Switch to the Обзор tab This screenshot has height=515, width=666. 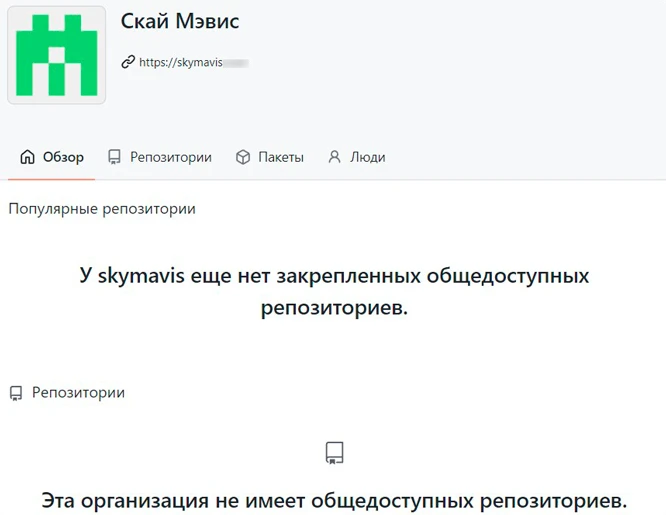click(x=63, y=157)
